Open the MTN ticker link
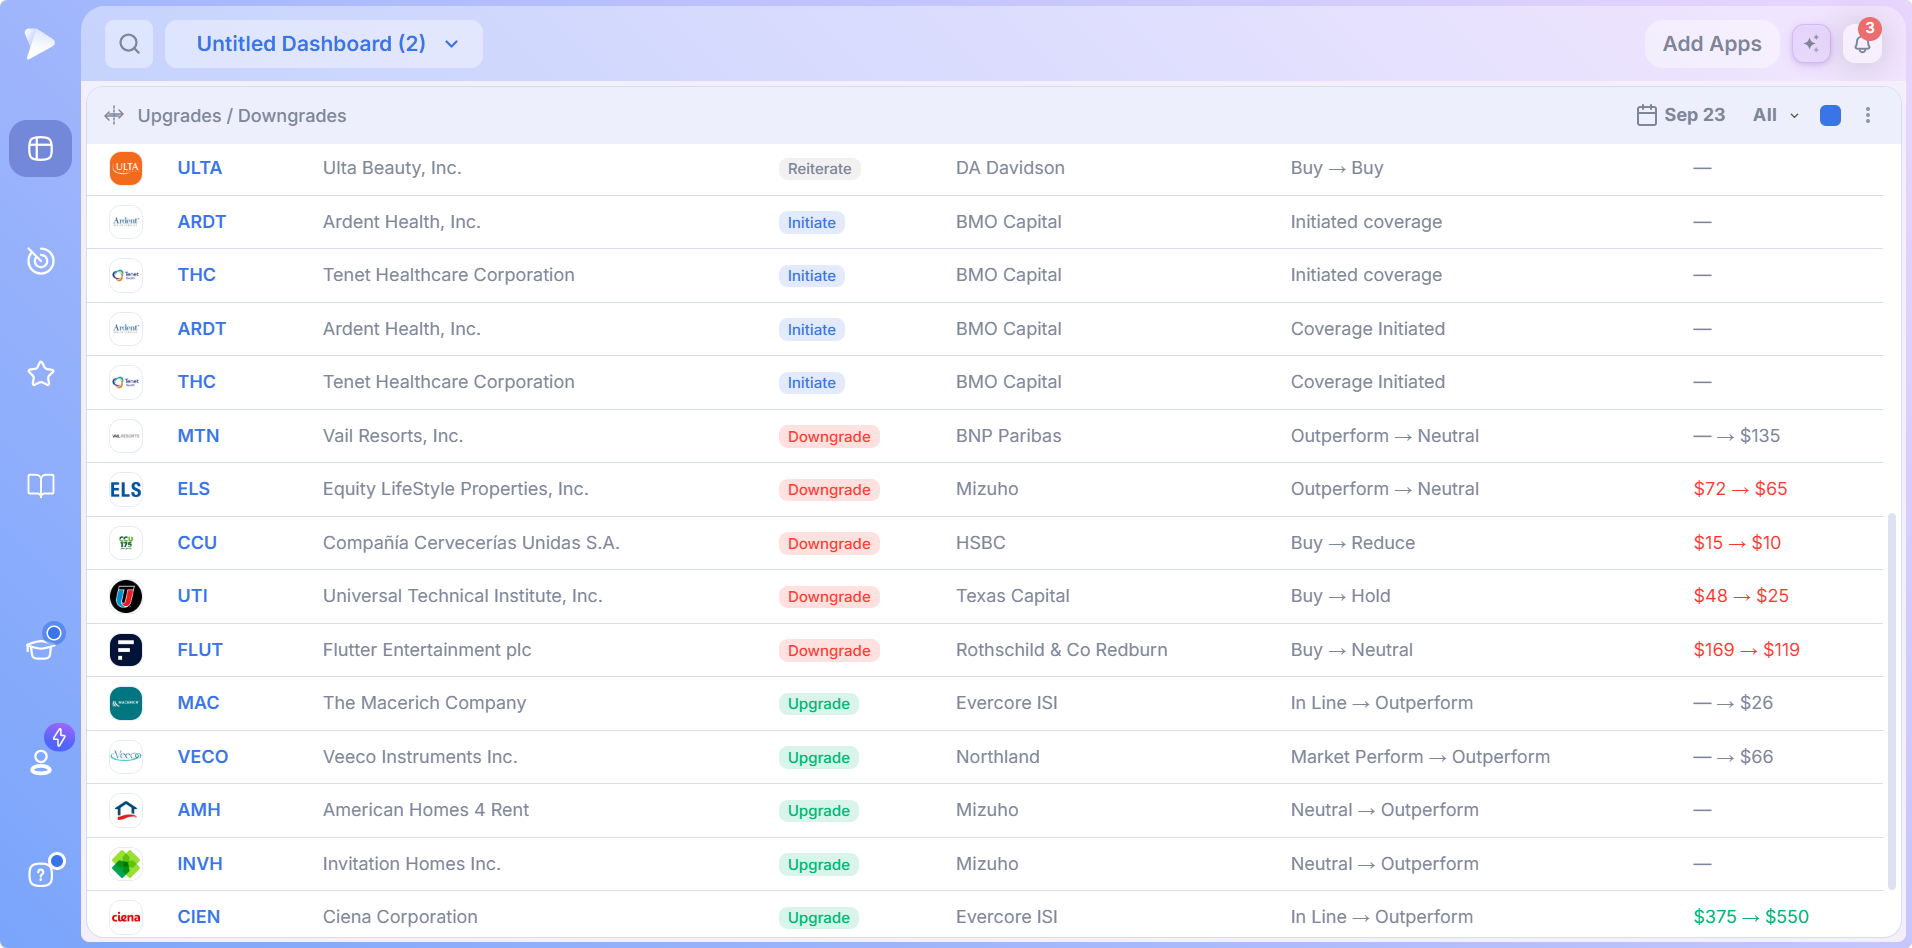The height and width of the screenshot is (948, 1912). 198,436
